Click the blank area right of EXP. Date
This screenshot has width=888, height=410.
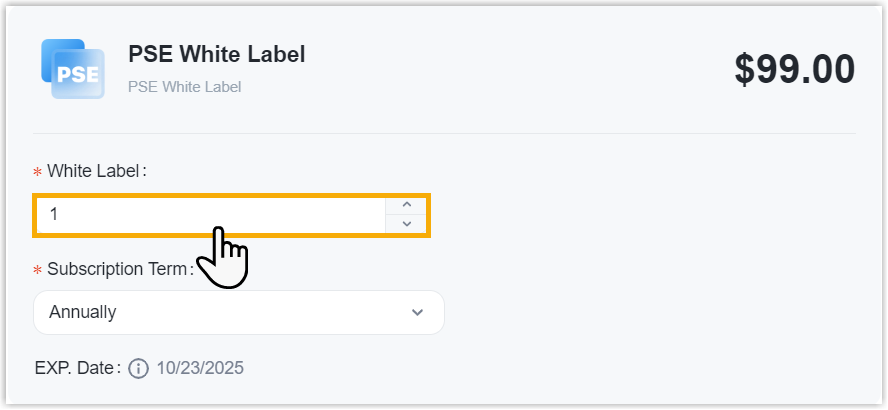click(550, 369)
